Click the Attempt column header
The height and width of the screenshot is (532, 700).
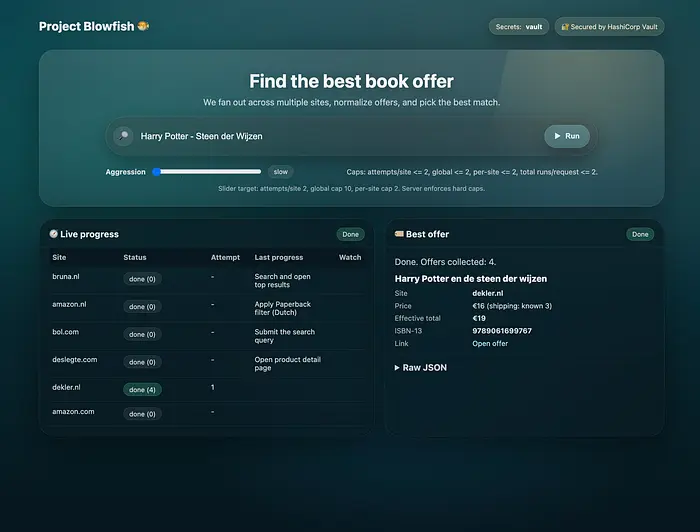click(x=225, y=257)
